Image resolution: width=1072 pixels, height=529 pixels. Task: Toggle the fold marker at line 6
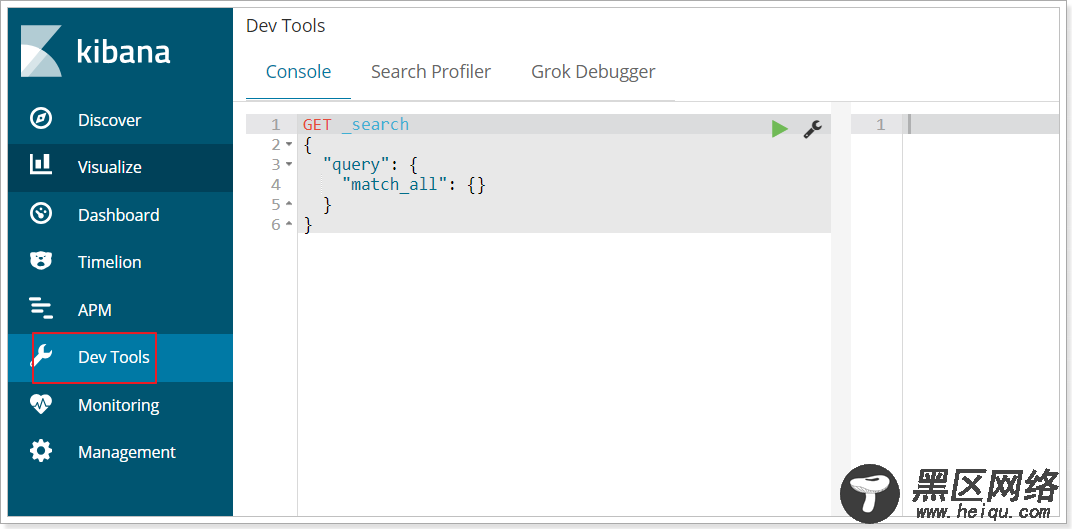click(289, 223)
